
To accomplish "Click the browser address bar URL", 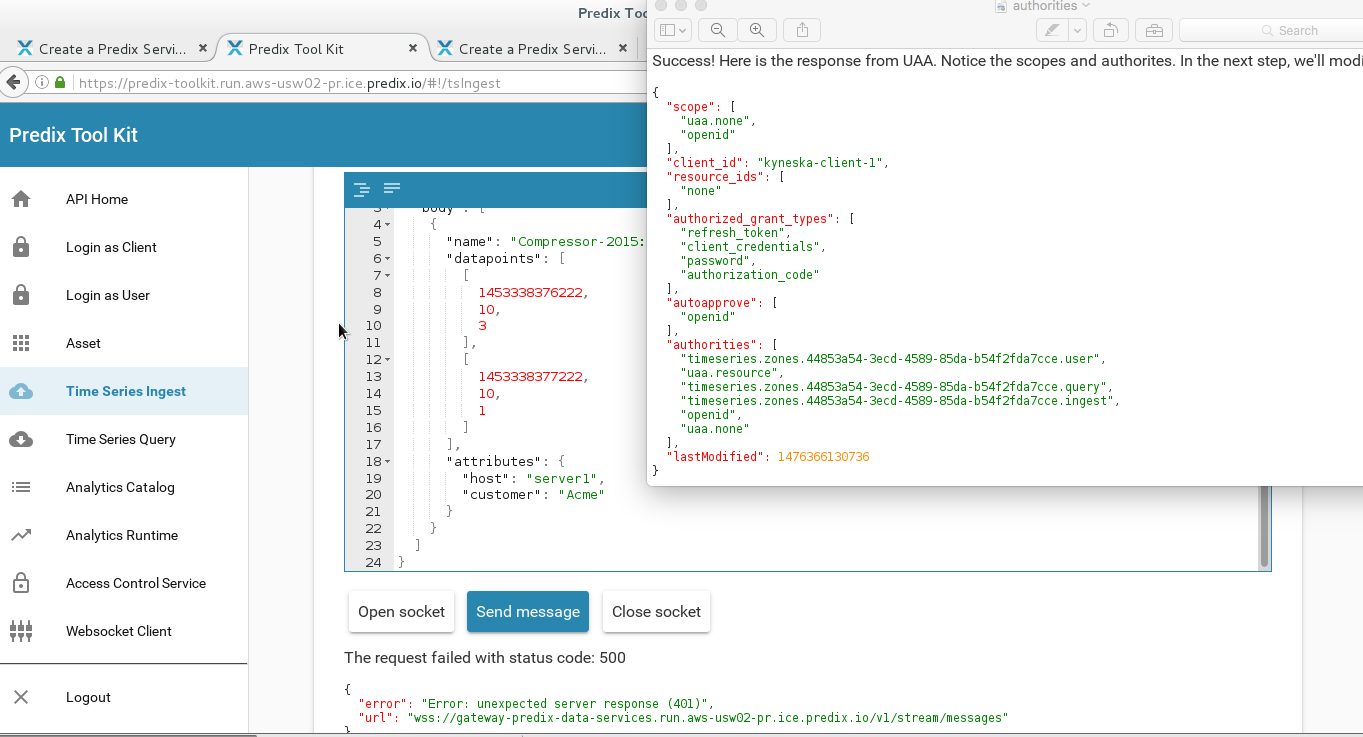I will click(x=290, y=83).
